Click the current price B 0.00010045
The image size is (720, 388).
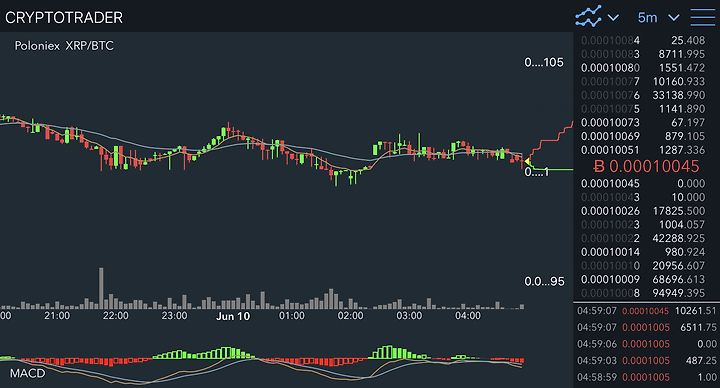pyautogui.click(x=646, y=166)
